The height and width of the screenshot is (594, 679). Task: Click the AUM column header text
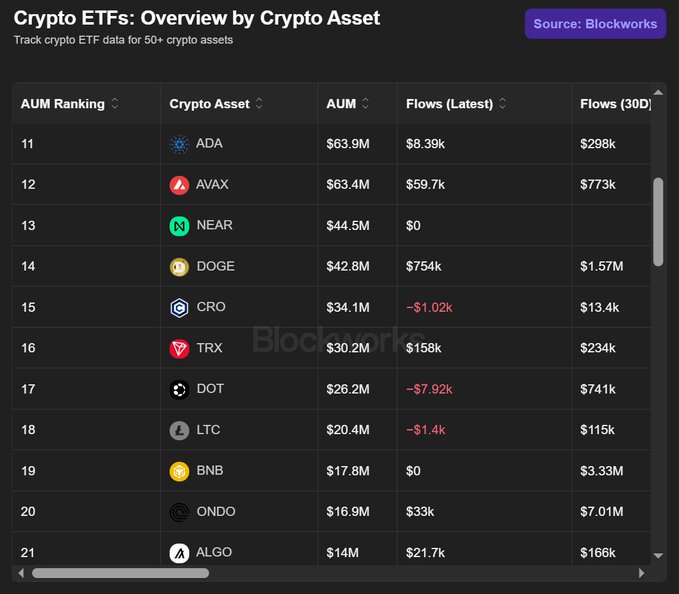[341, 104]
